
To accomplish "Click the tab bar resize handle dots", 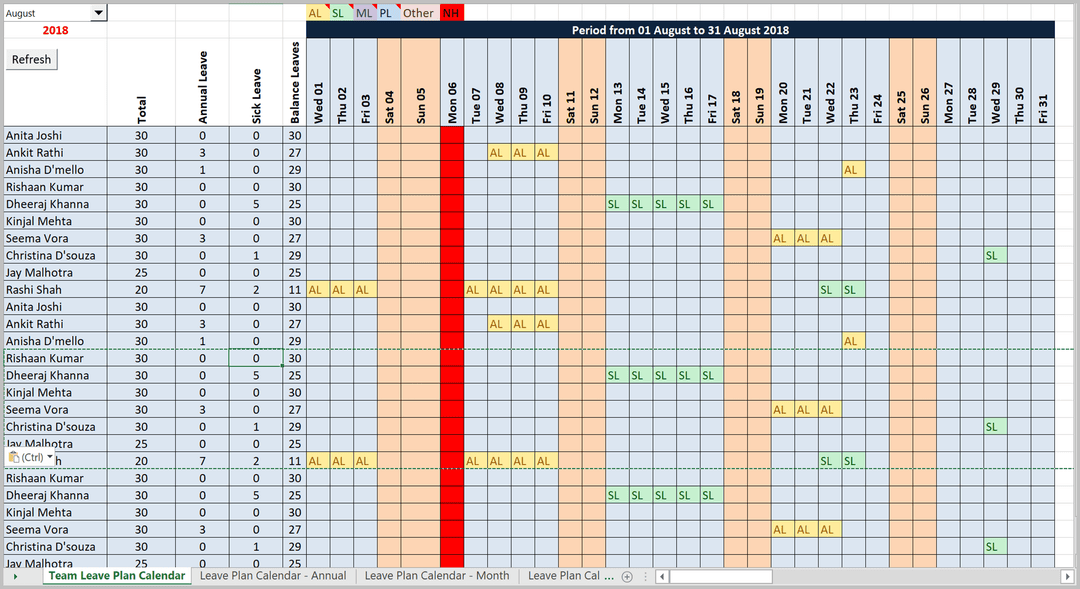I will coord(645,576).
